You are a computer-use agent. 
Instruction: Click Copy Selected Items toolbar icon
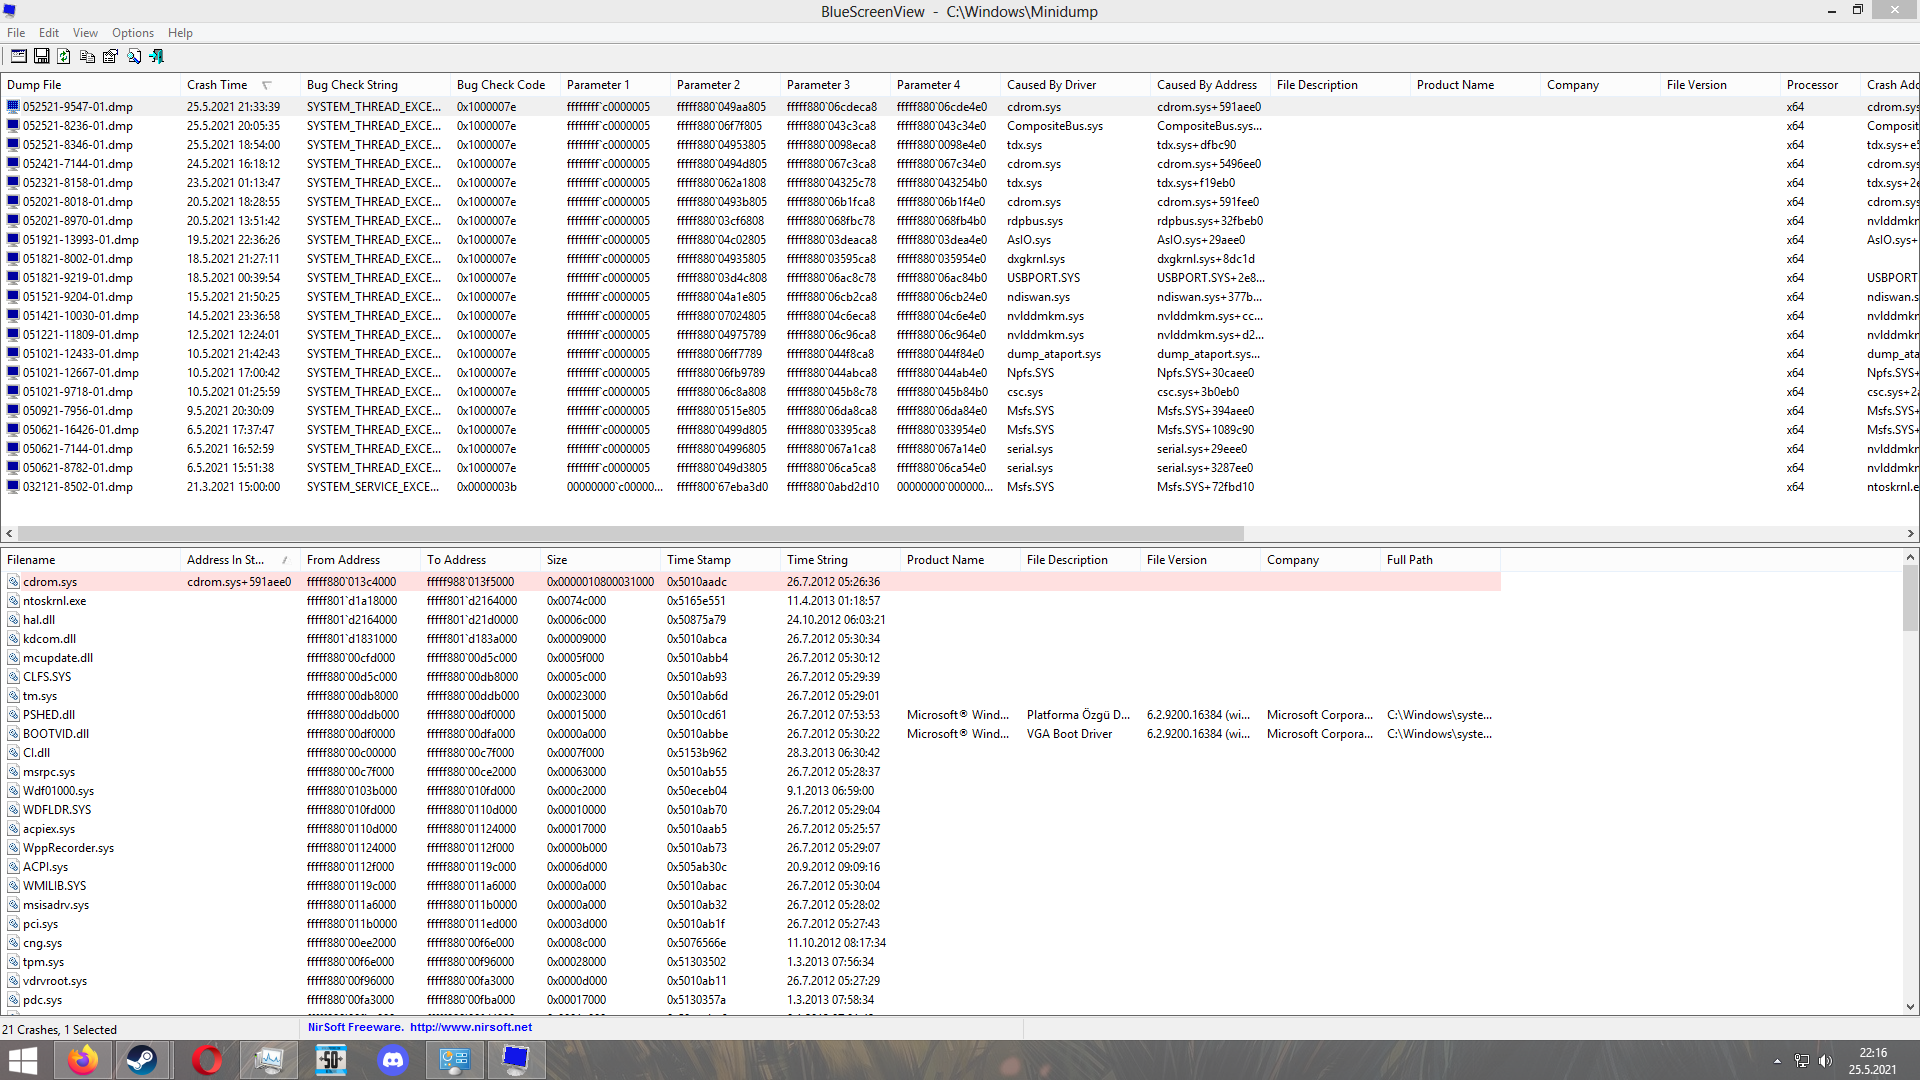(x=87, y=56)
